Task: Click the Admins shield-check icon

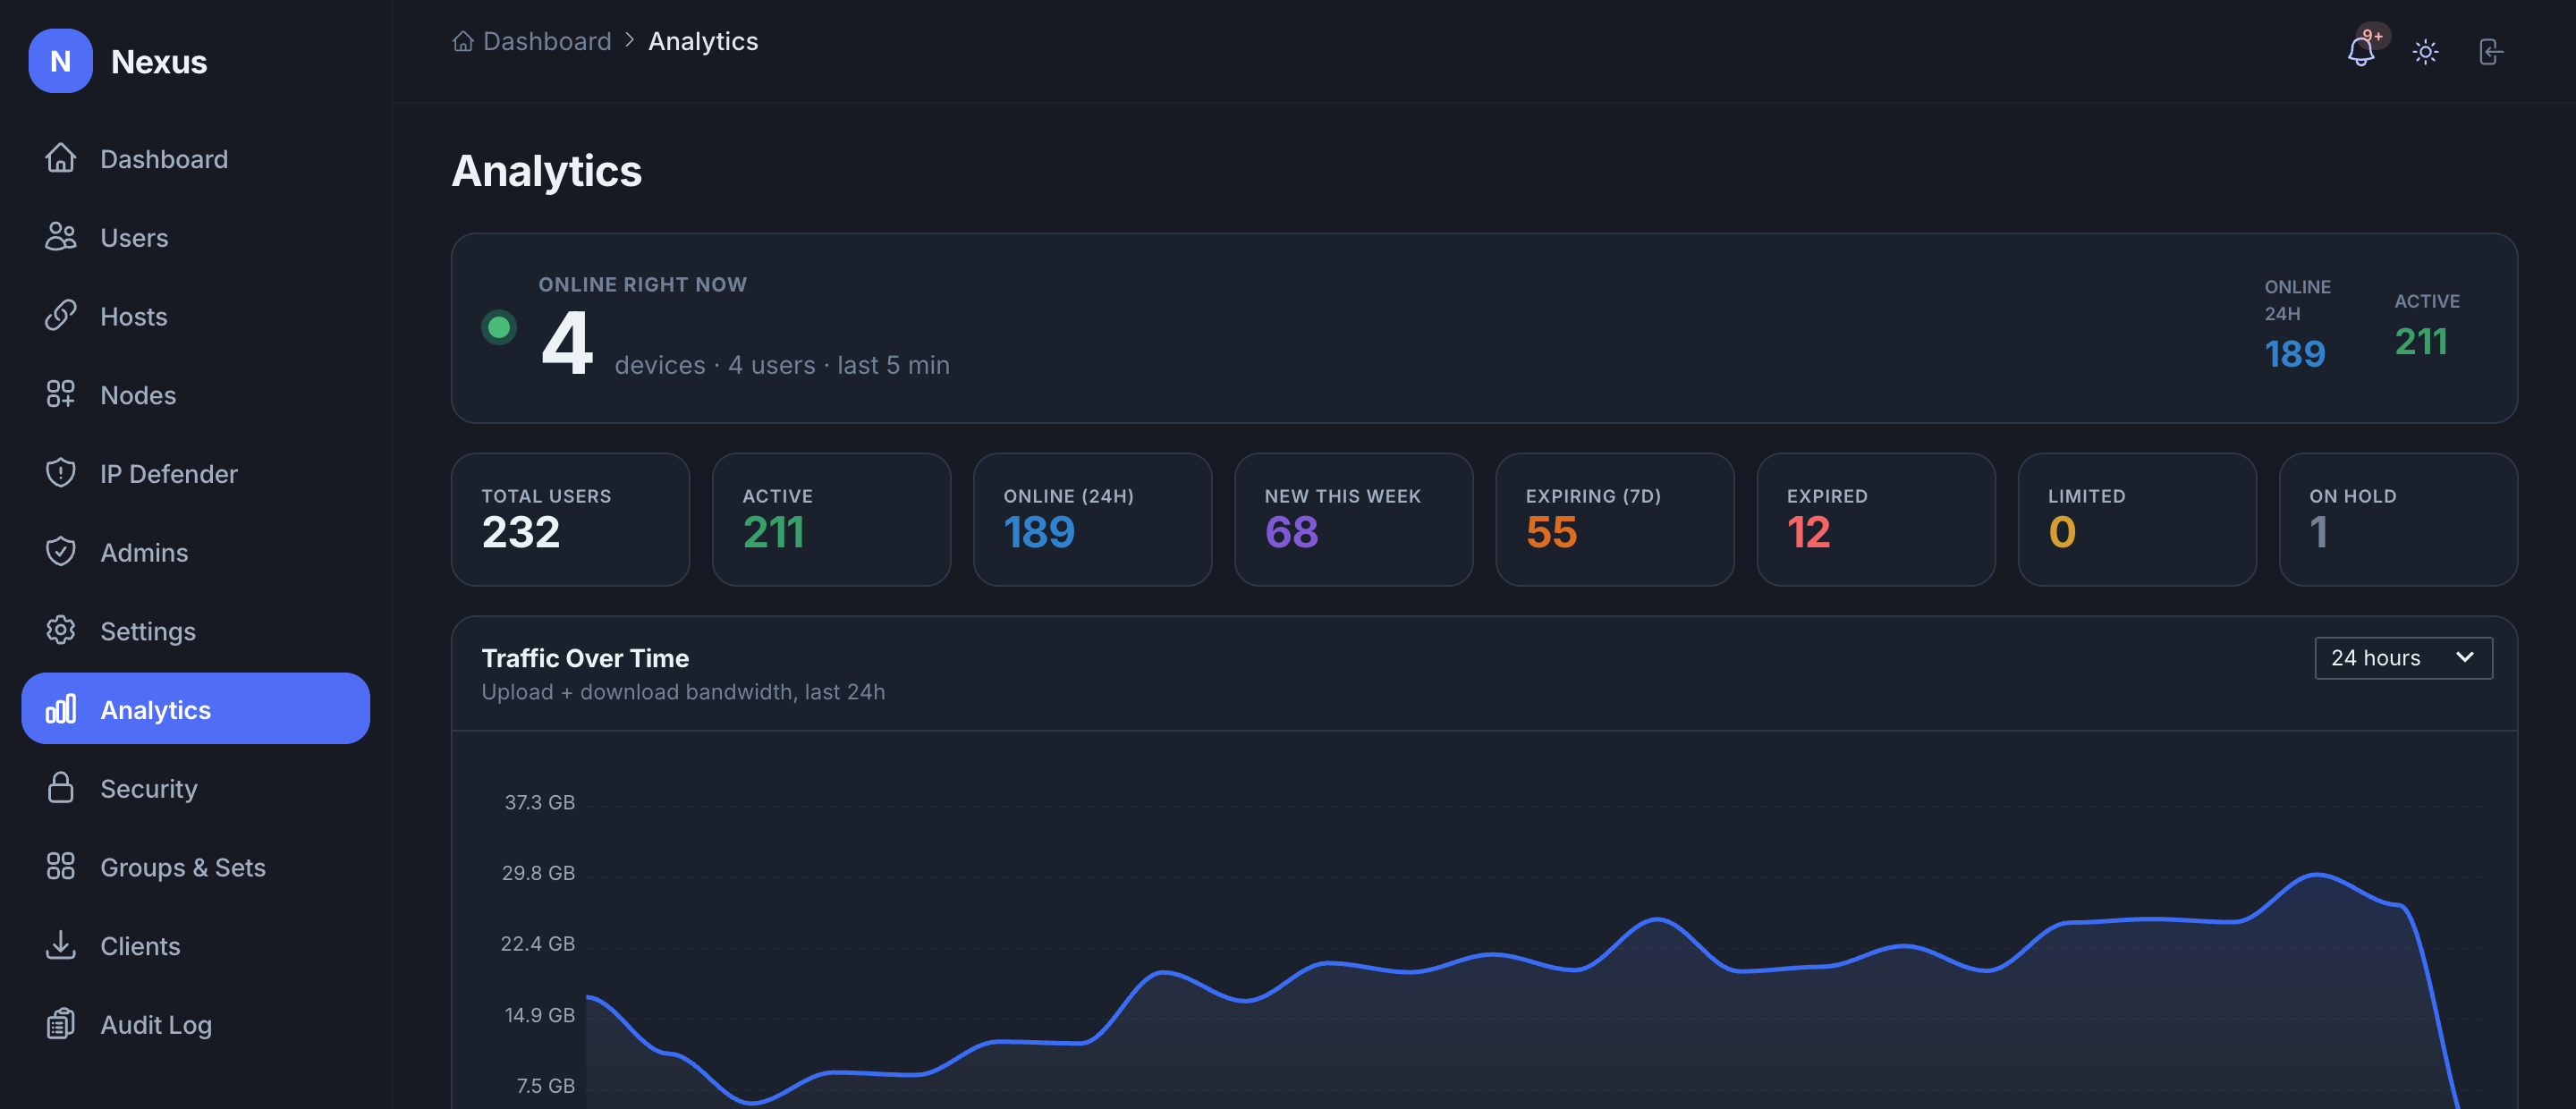Action: [x=60, y=552]
